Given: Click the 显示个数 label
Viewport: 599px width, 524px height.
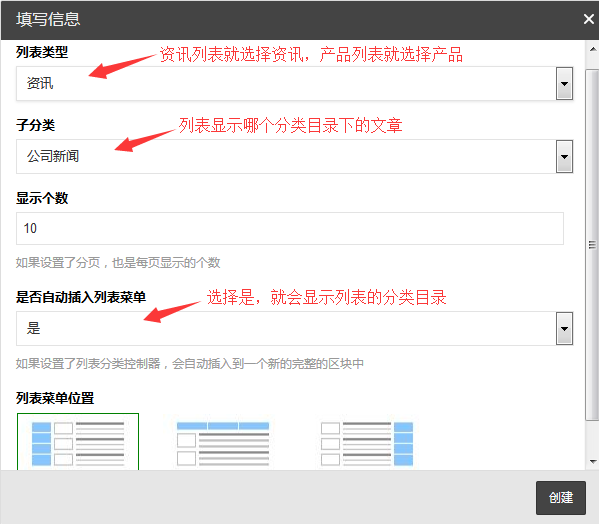Looking at the screenshot, I should pyautogui.click(x=42, y=198).
